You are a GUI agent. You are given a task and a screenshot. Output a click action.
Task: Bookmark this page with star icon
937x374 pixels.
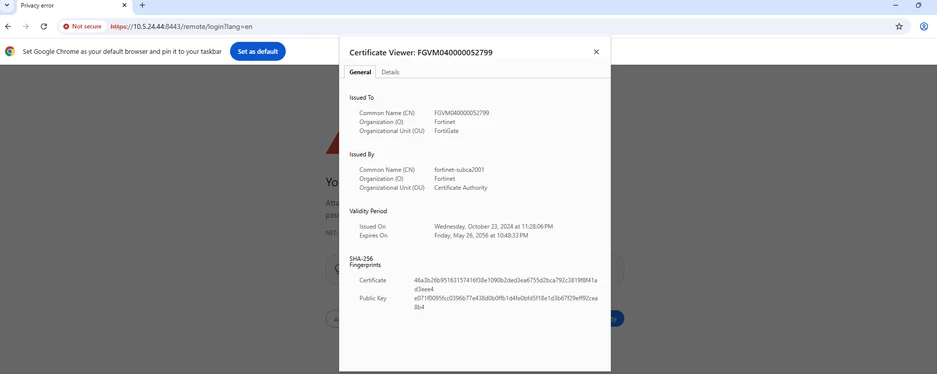[x=899, y=26]
